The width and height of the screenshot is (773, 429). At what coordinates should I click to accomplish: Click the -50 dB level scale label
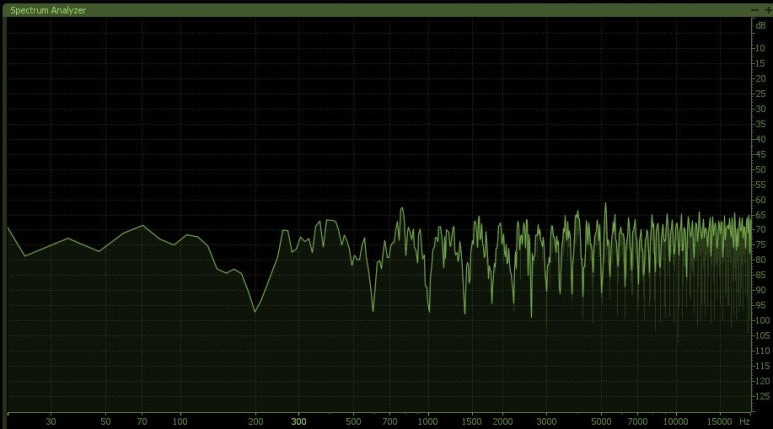(x=760, y=170)
